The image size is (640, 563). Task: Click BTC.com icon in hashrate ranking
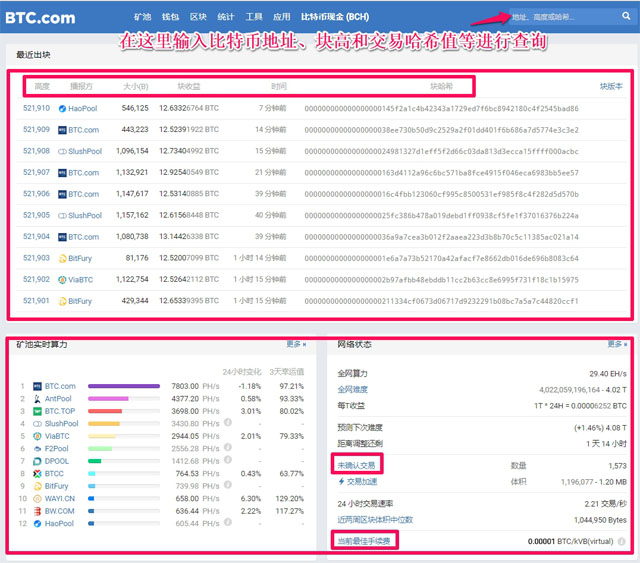[37, 386]
